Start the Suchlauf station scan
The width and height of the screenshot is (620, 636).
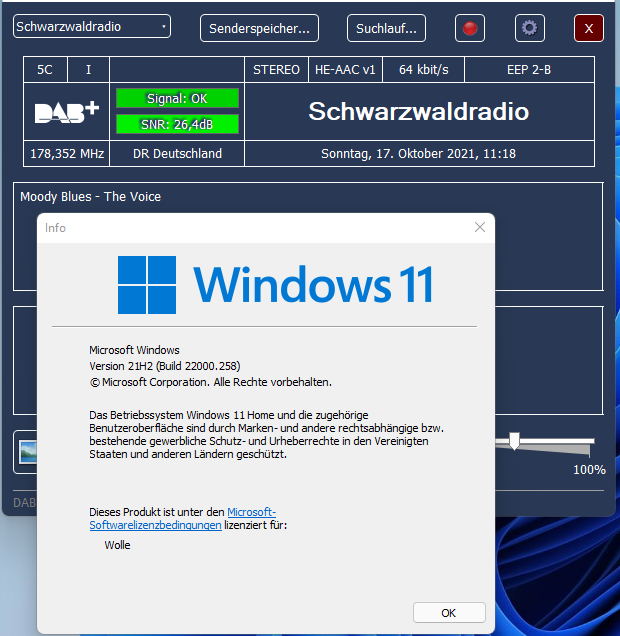[x=387, y=28]
